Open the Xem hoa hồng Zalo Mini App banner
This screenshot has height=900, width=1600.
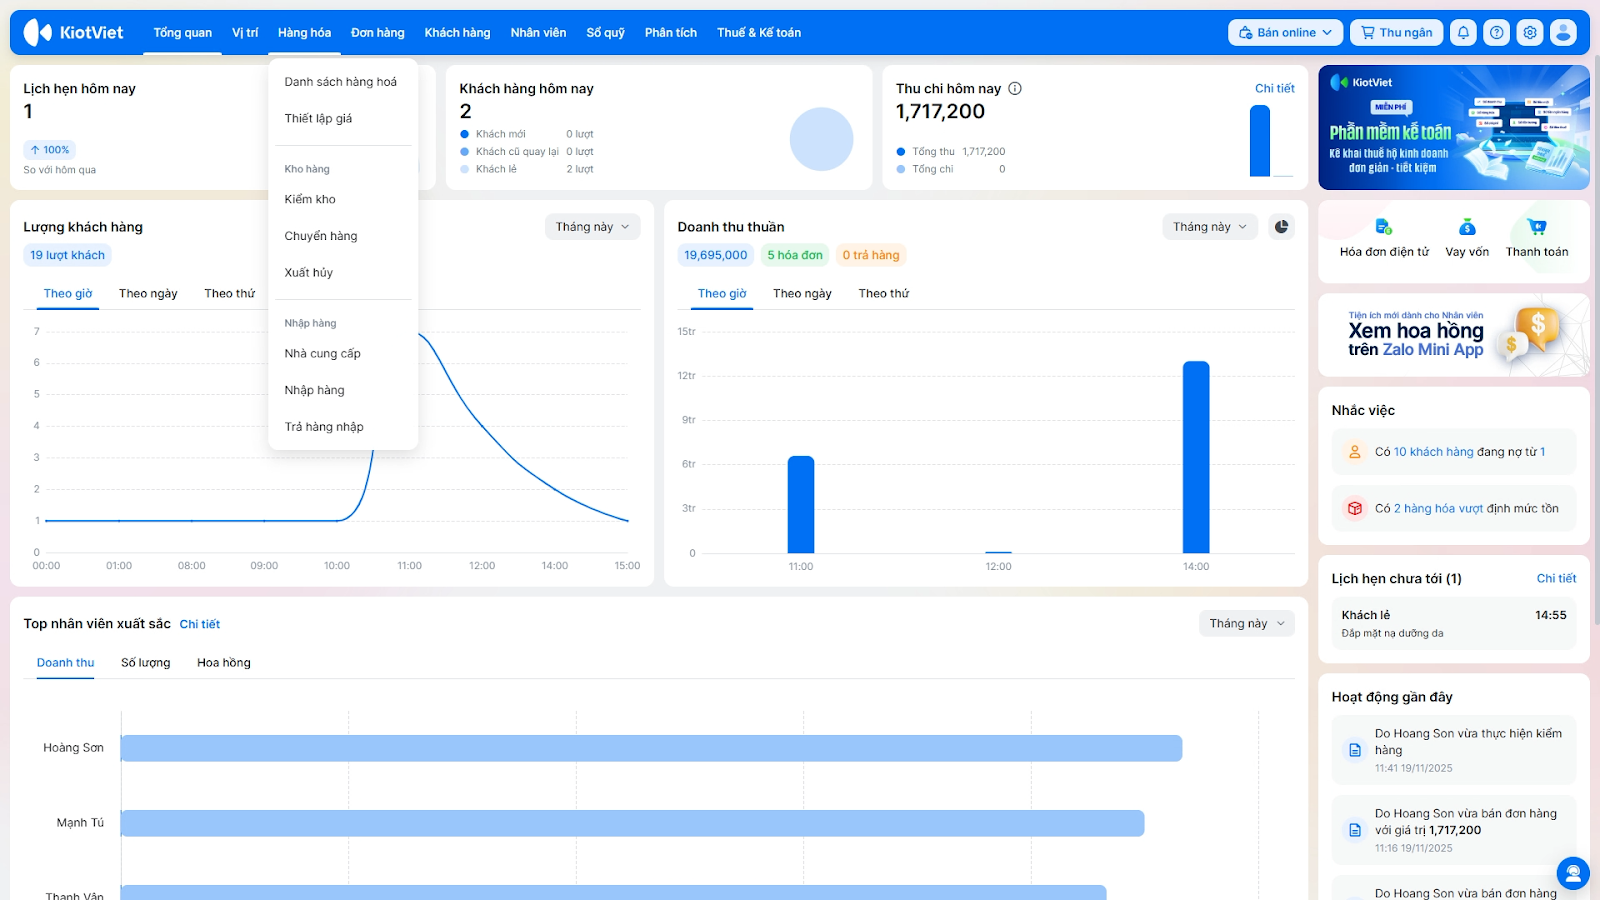point(1454,335)
